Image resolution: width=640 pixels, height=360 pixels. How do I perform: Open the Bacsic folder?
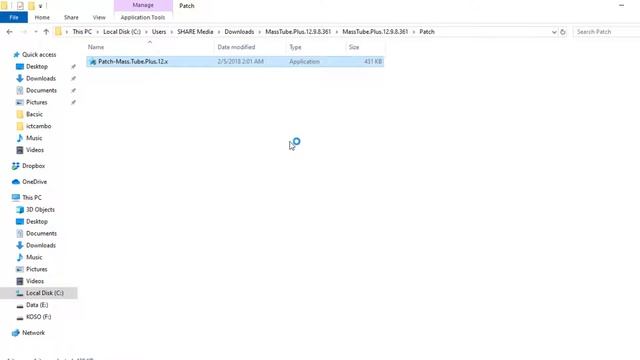(x=34, y=114)
